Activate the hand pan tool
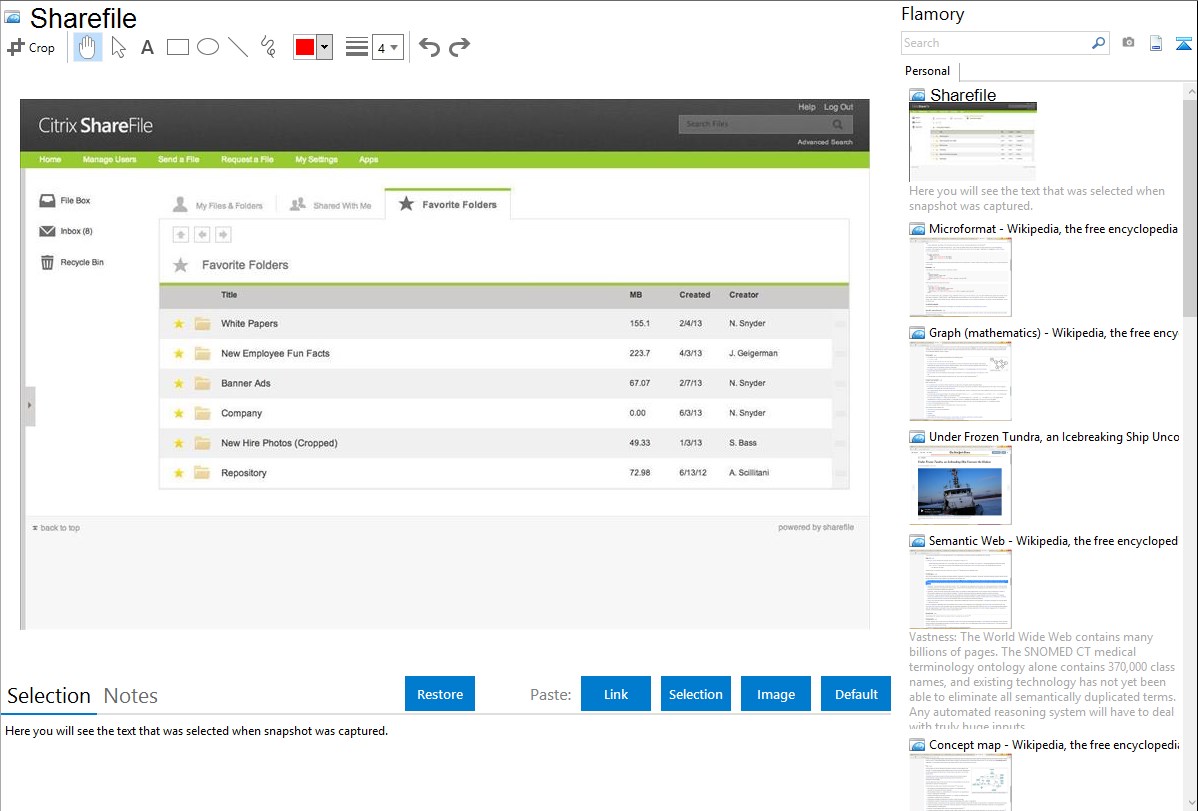 (x=88, y=47)
